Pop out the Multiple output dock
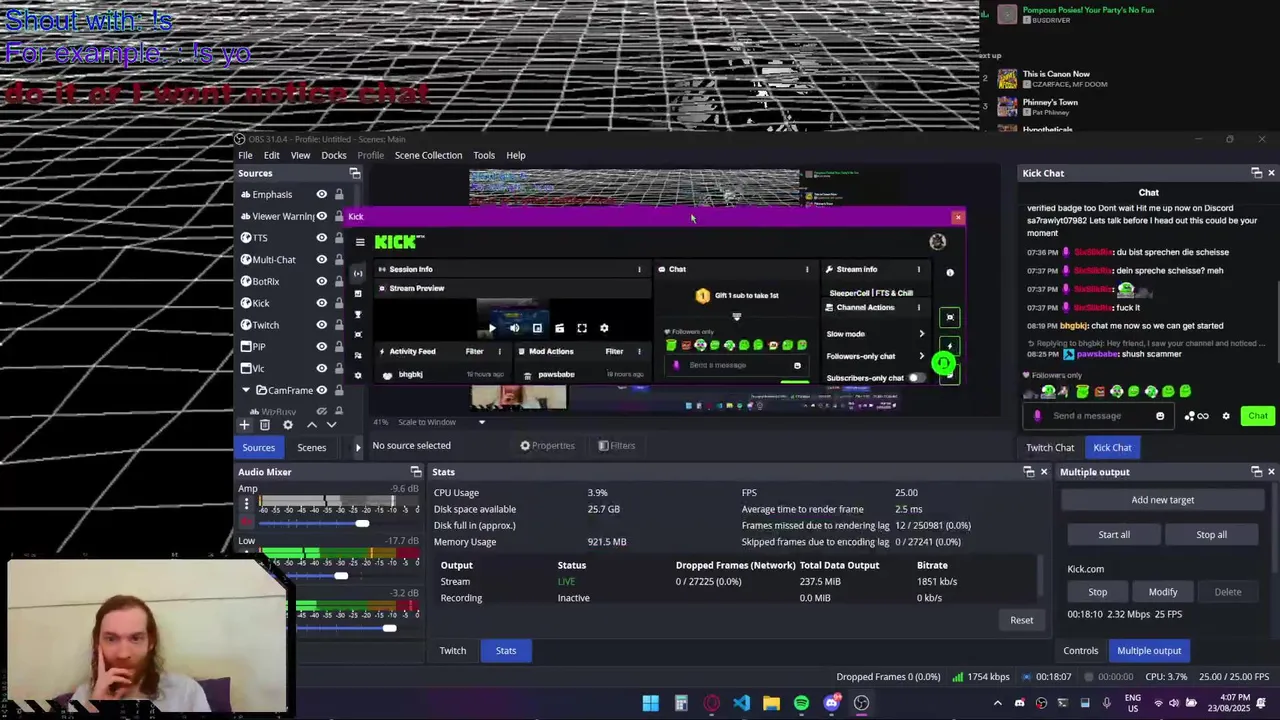The image size is (1280, 720). [x=1257, y=472]
